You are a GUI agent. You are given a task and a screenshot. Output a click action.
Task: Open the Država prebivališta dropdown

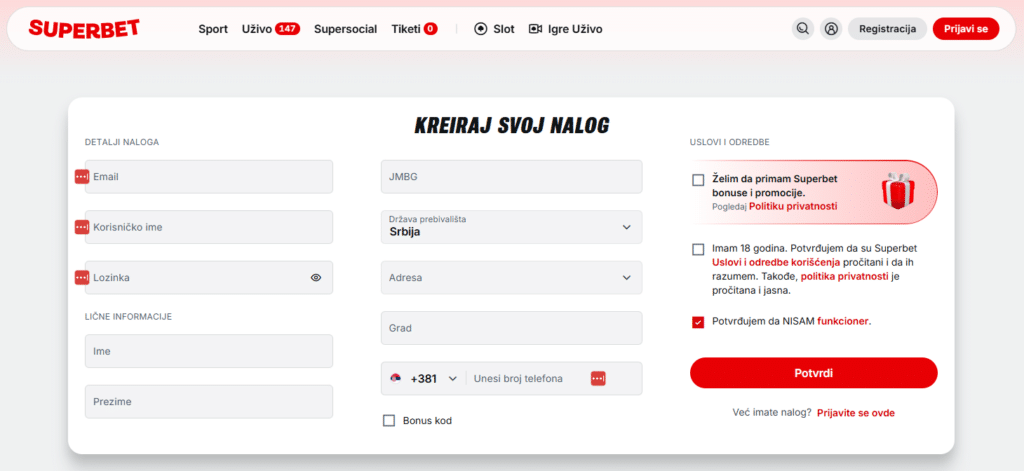[x=511, y=227]
